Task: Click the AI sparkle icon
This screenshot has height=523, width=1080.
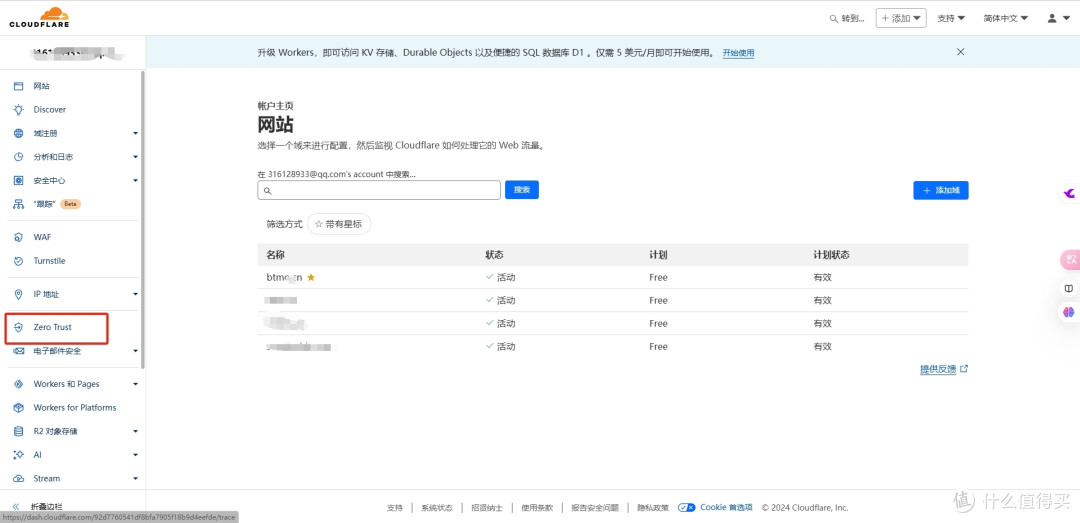Action: 19,455
